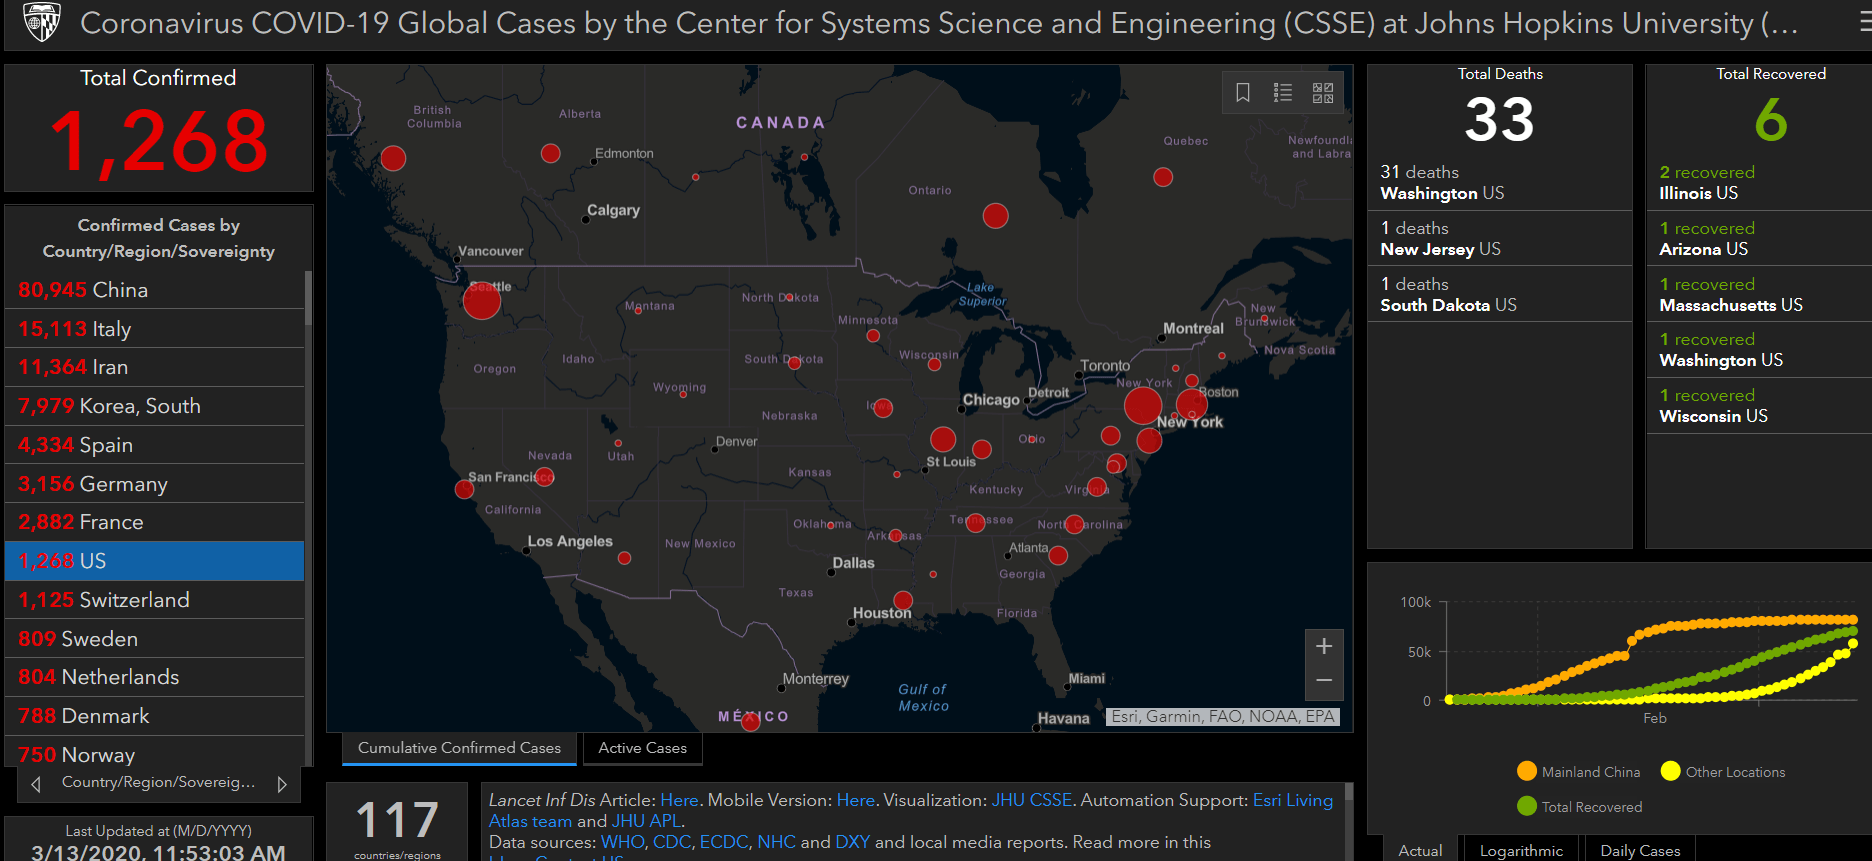This screenshot has width=1872, height=861.
Task: Click 1 deaths South Dakota US entry
Action: tap(1499, 294)
